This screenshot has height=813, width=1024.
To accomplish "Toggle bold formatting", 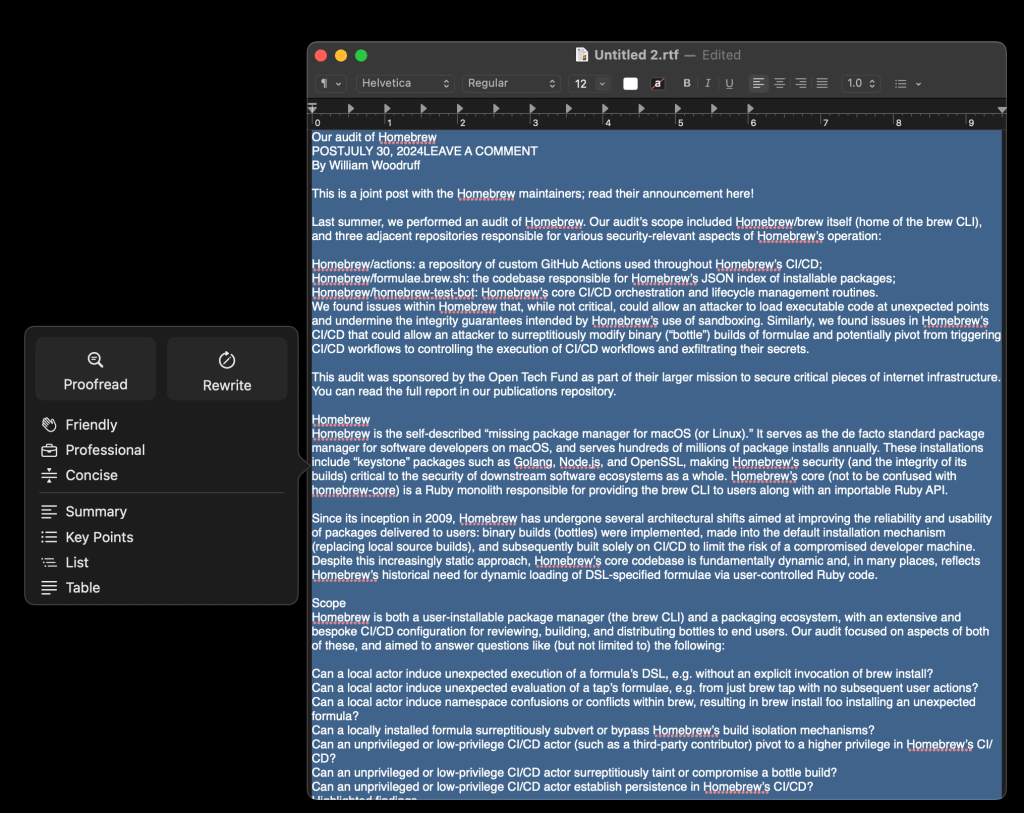I will (x=687, y=84).
